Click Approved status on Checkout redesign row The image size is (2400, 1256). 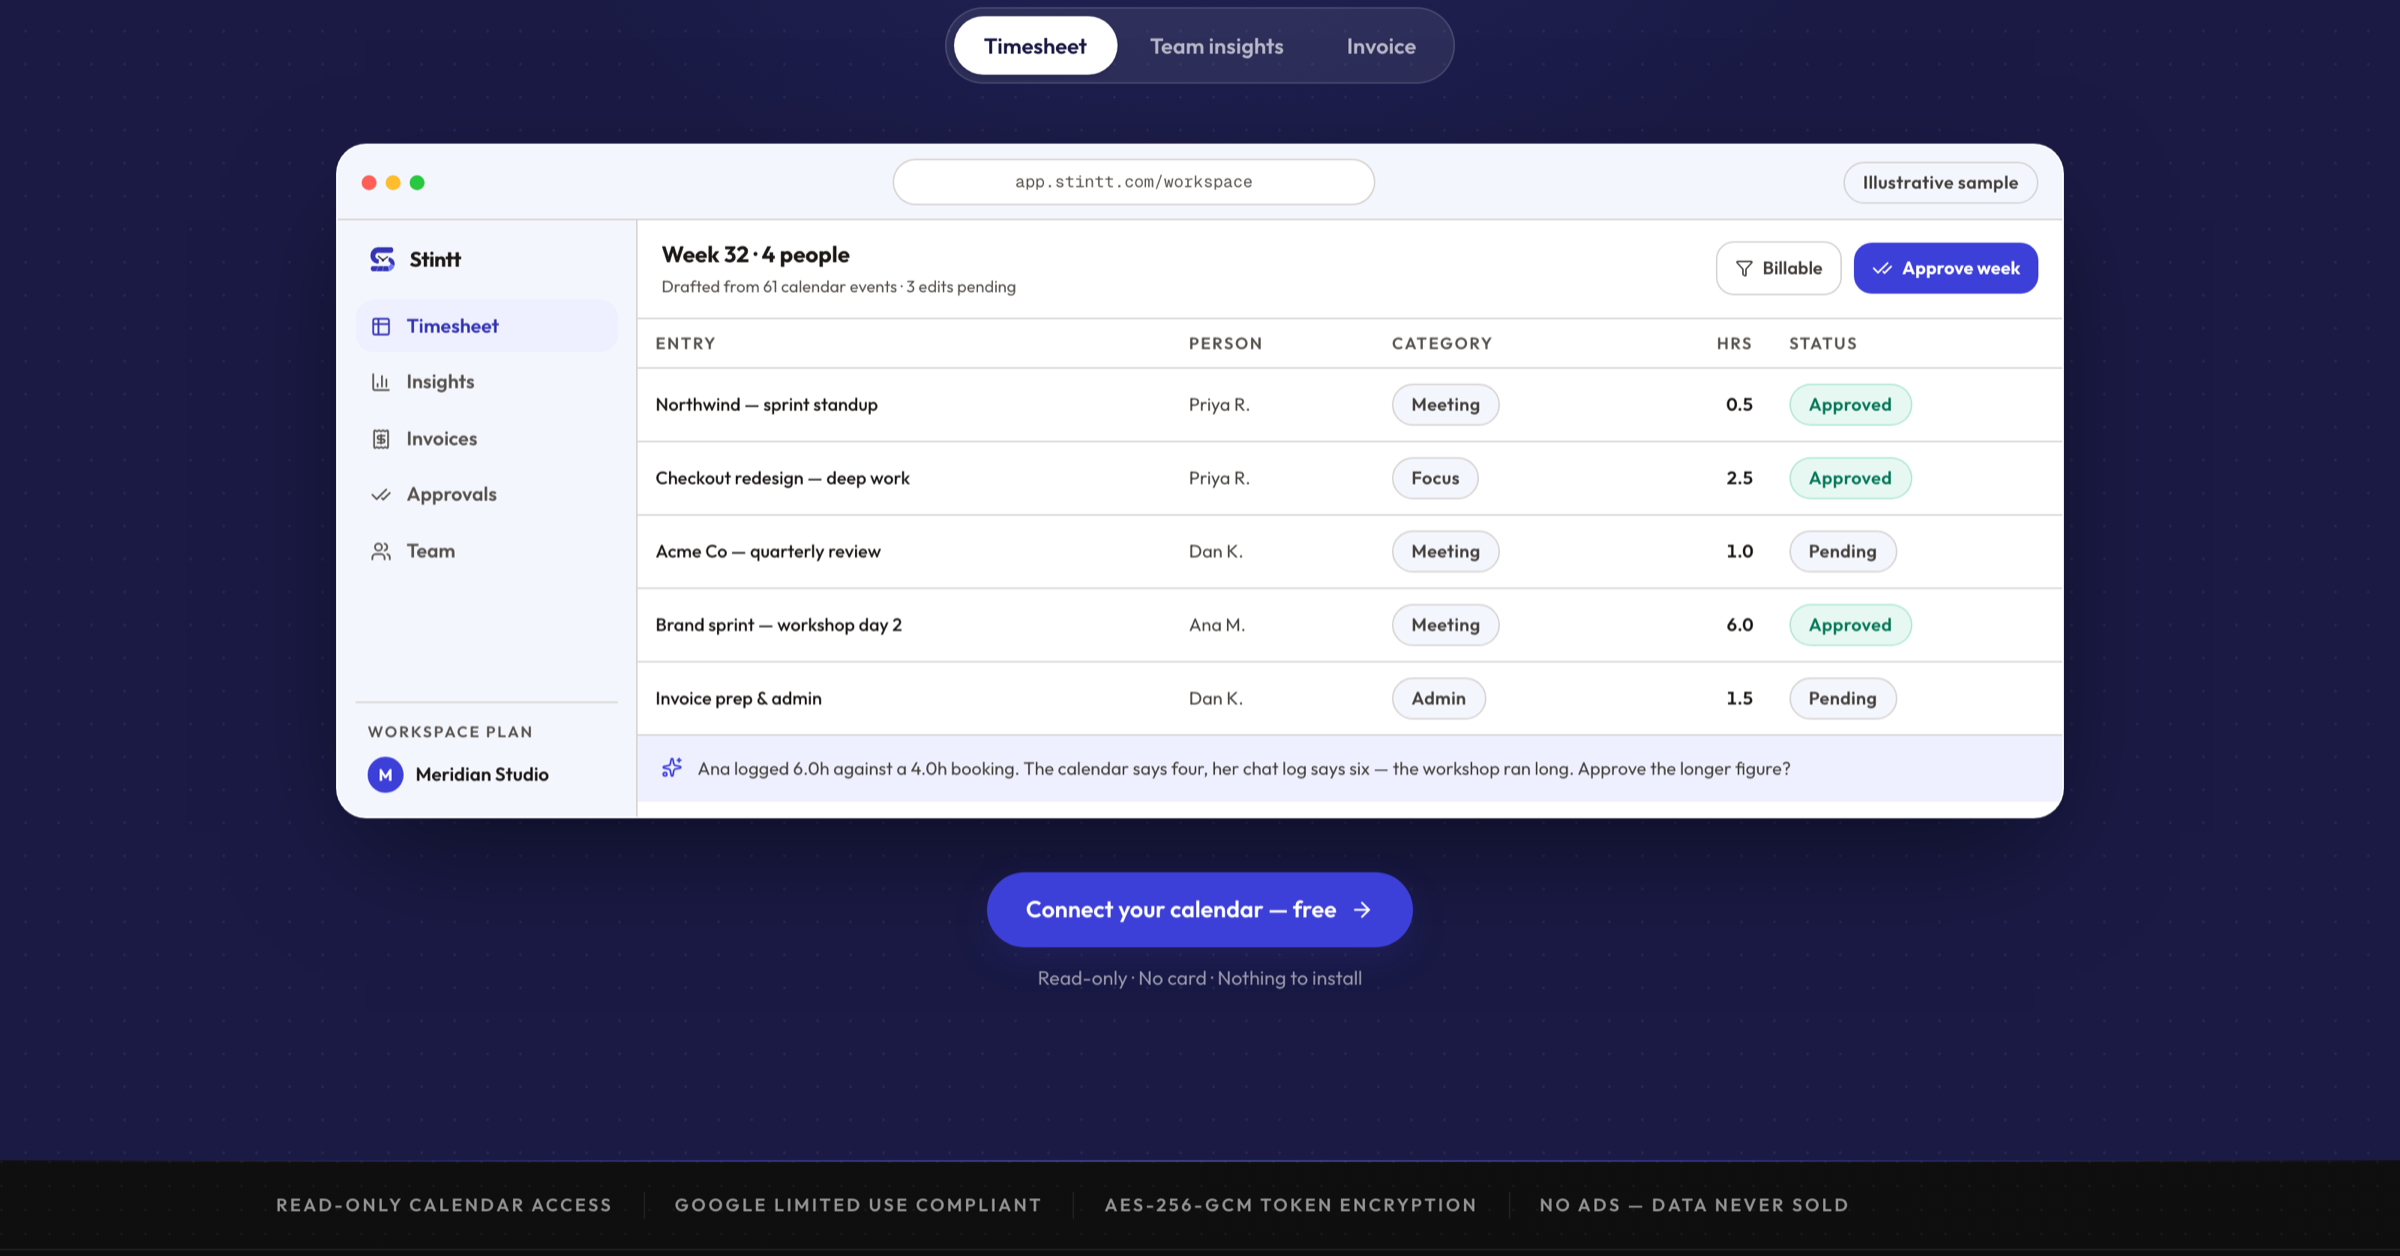(x=1850, y=478)
